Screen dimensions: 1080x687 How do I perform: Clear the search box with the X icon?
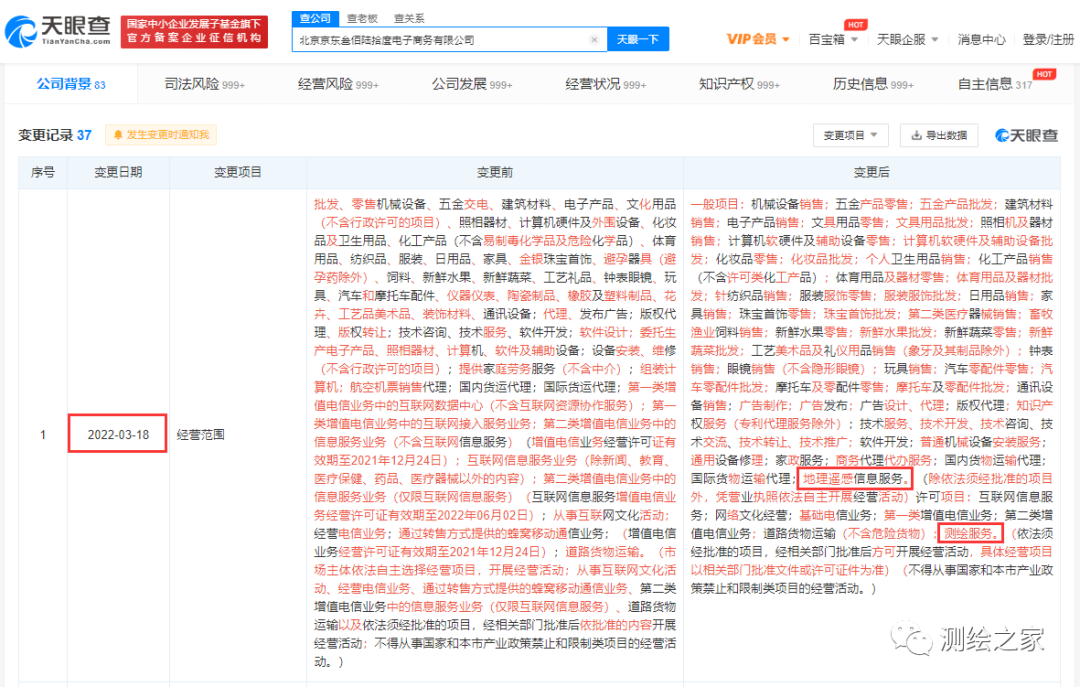click(x=594, y=40)
